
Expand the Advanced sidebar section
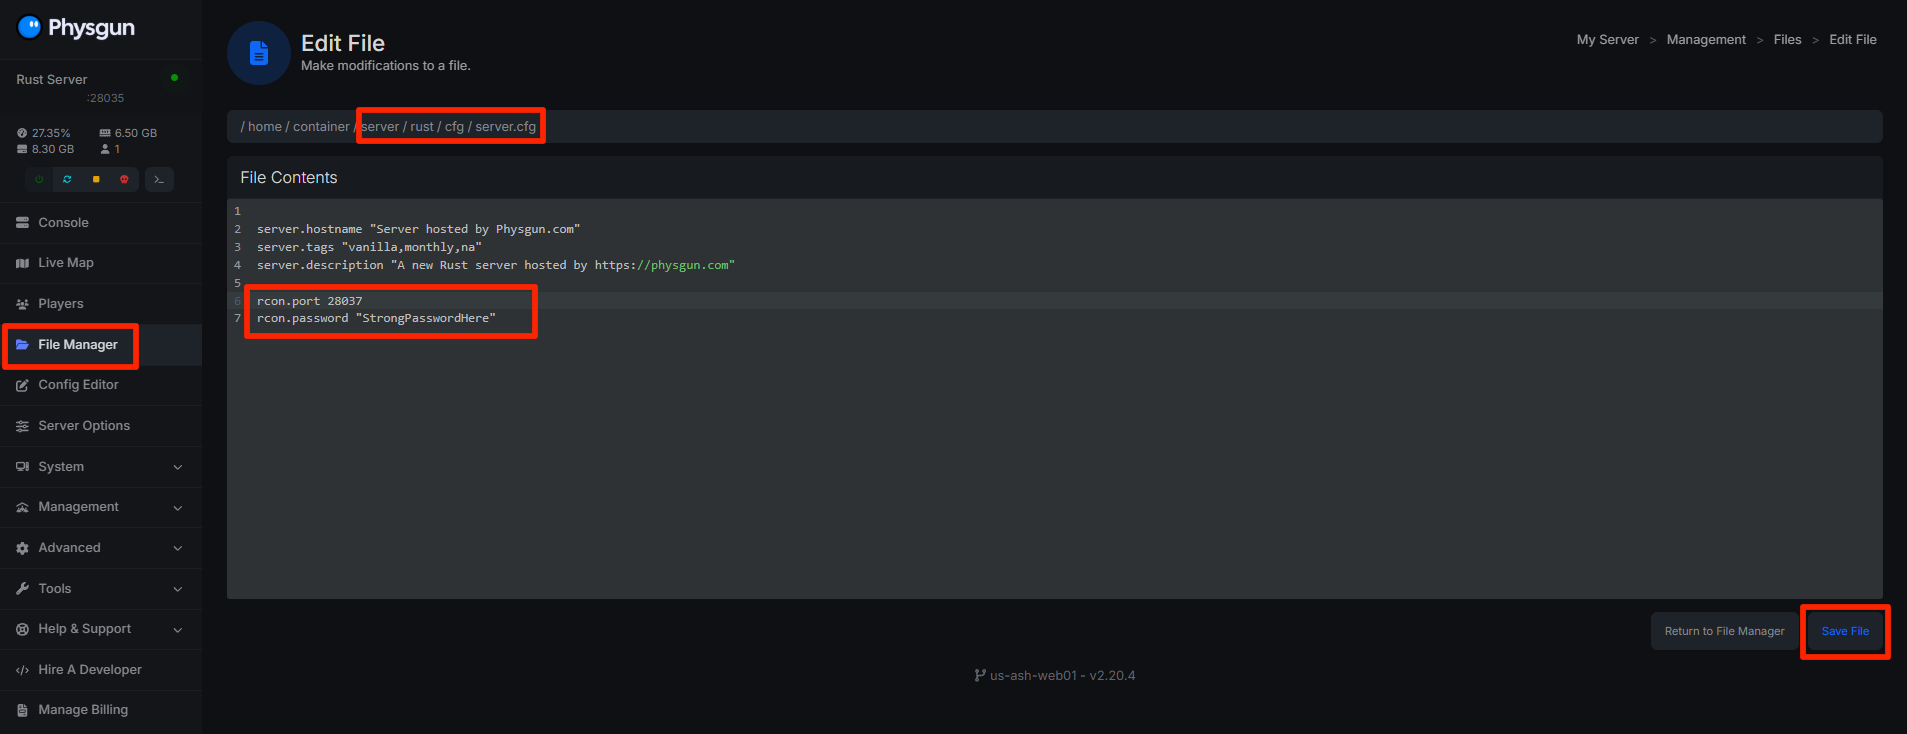point(100,548)
